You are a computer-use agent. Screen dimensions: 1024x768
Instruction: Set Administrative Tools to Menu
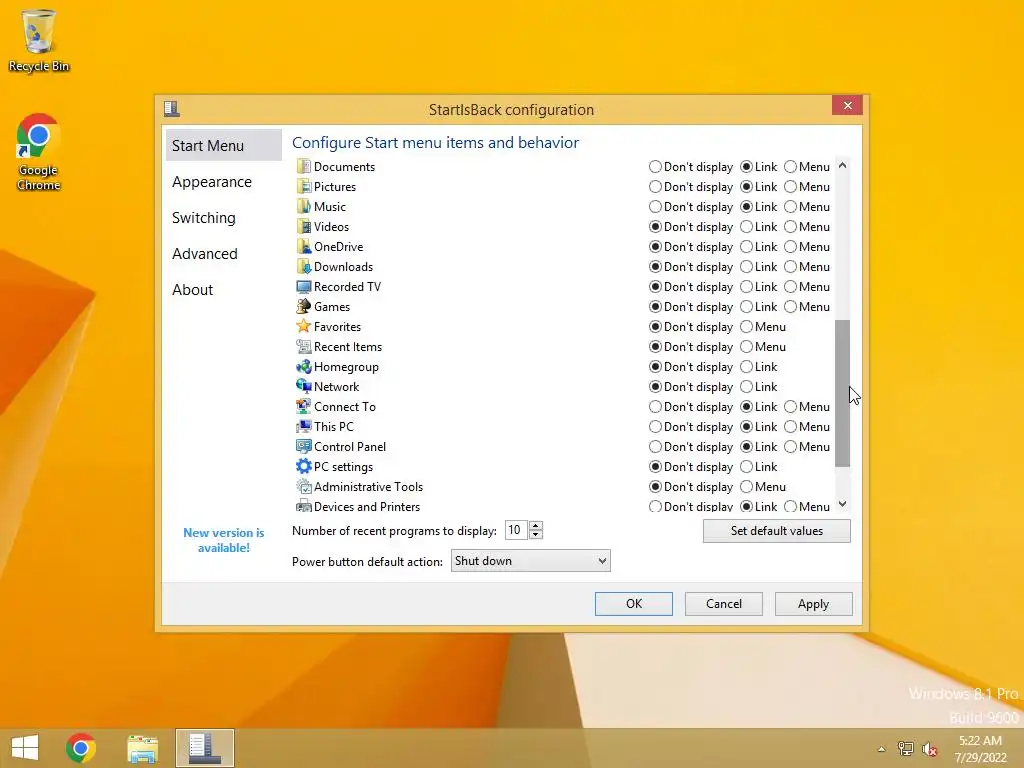pyautogui.click(x=746, y=487)
